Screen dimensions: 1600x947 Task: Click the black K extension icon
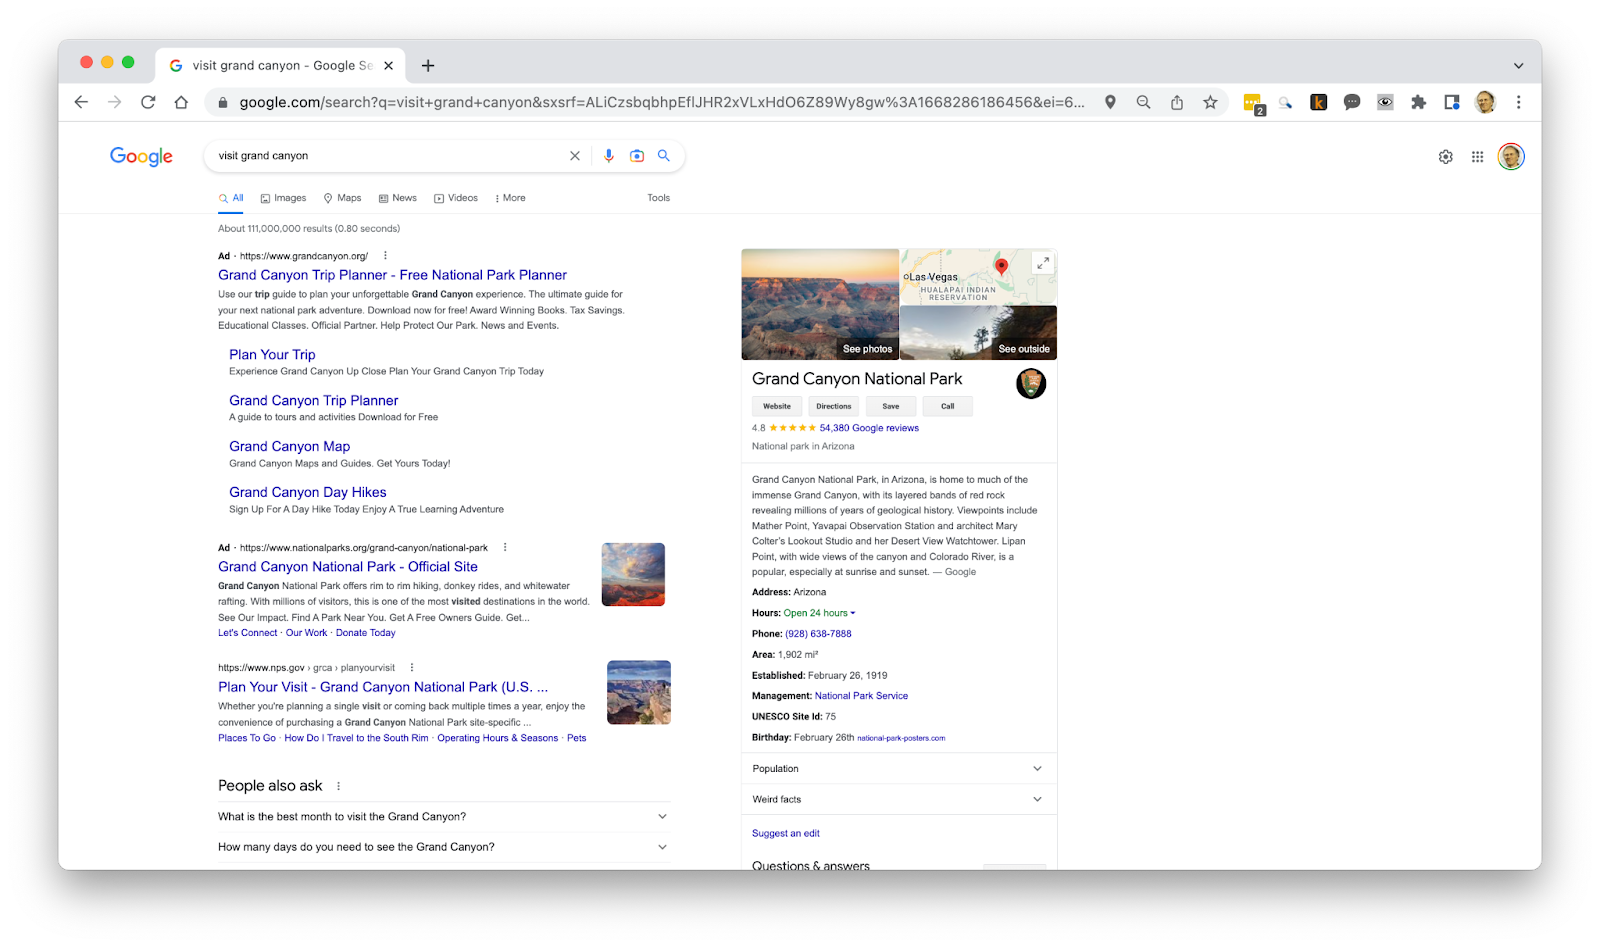(x=1319, y=102)
